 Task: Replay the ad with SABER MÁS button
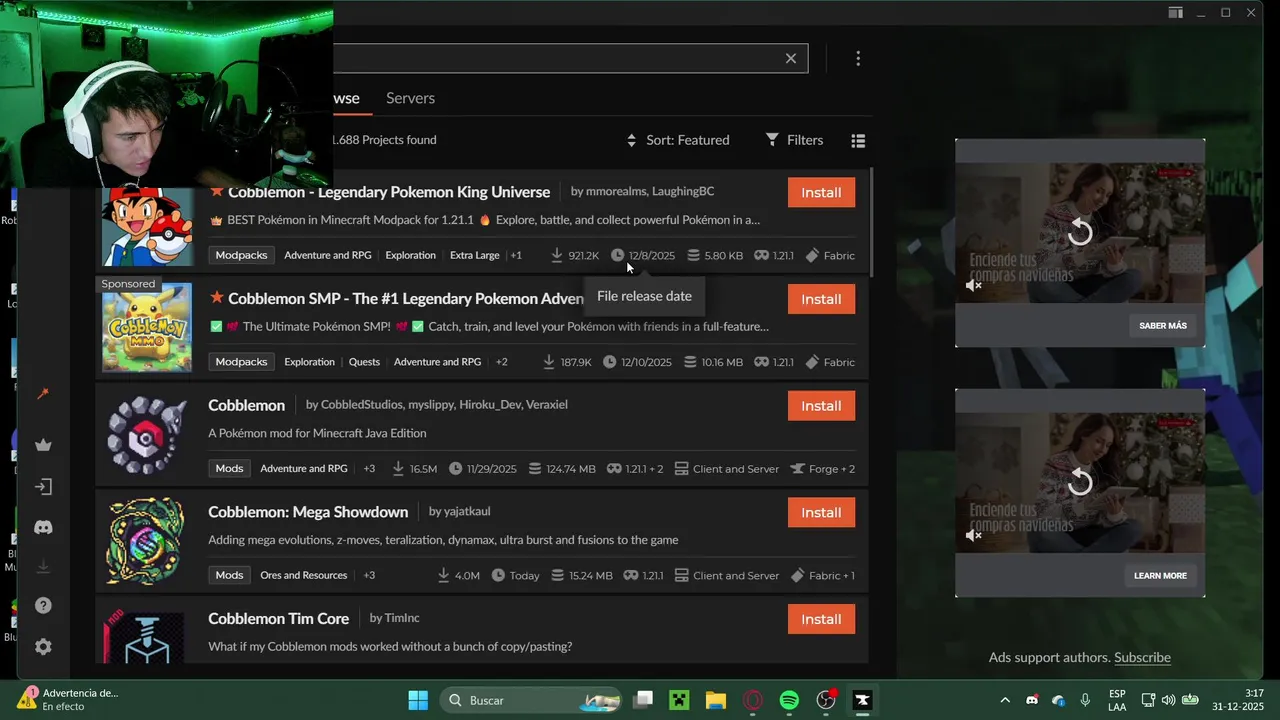click(1080, 233)
